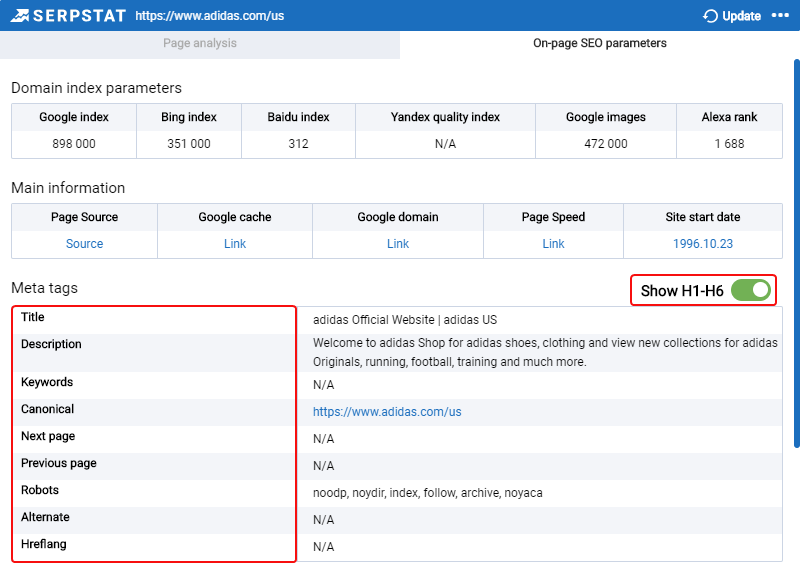Click the Update button label
Screen dimensions: 800x572
point(741,16)
